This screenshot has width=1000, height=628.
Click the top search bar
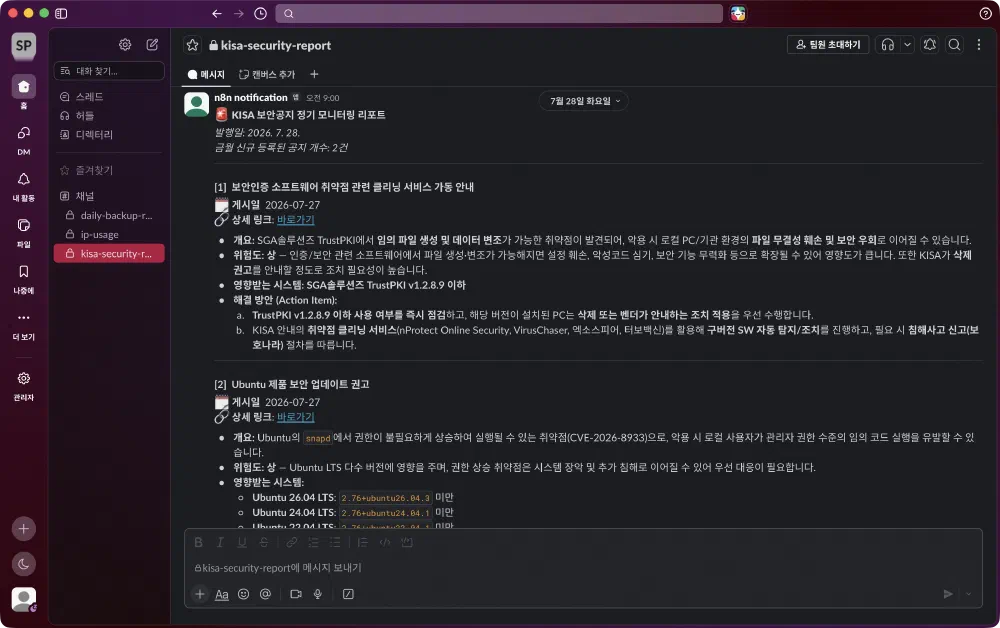tap(499, 13)
